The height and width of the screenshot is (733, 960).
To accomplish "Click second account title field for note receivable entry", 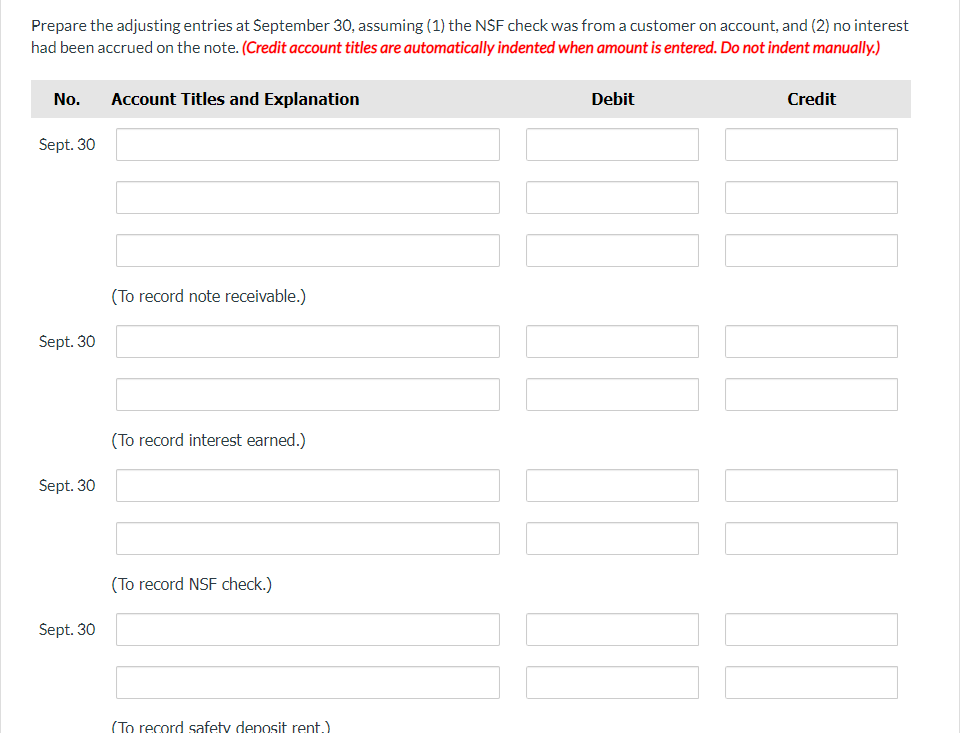I will coord(307,198).
